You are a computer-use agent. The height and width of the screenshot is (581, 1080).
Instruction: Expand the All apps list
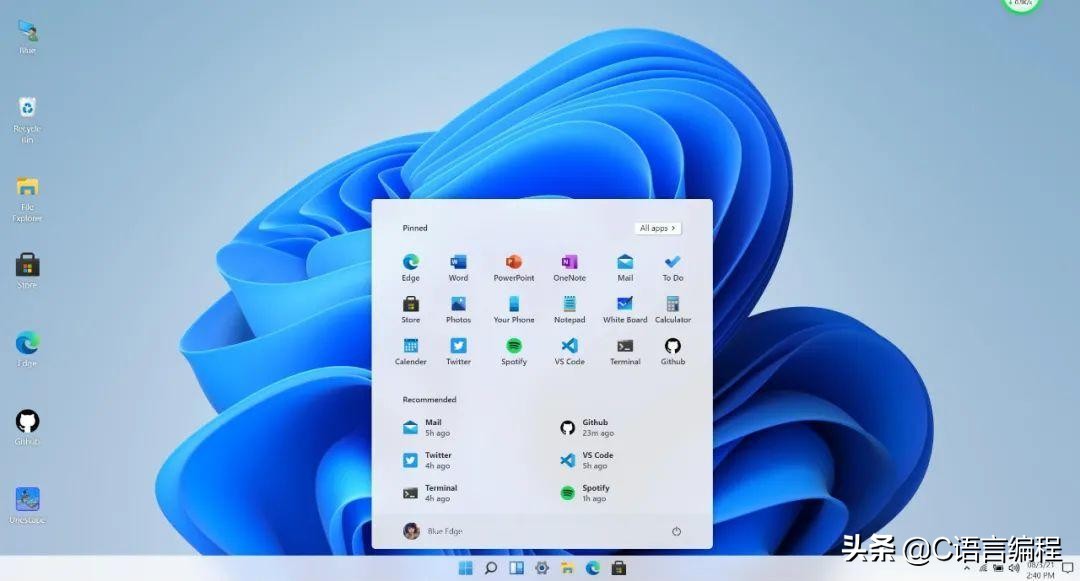point(656,228)
